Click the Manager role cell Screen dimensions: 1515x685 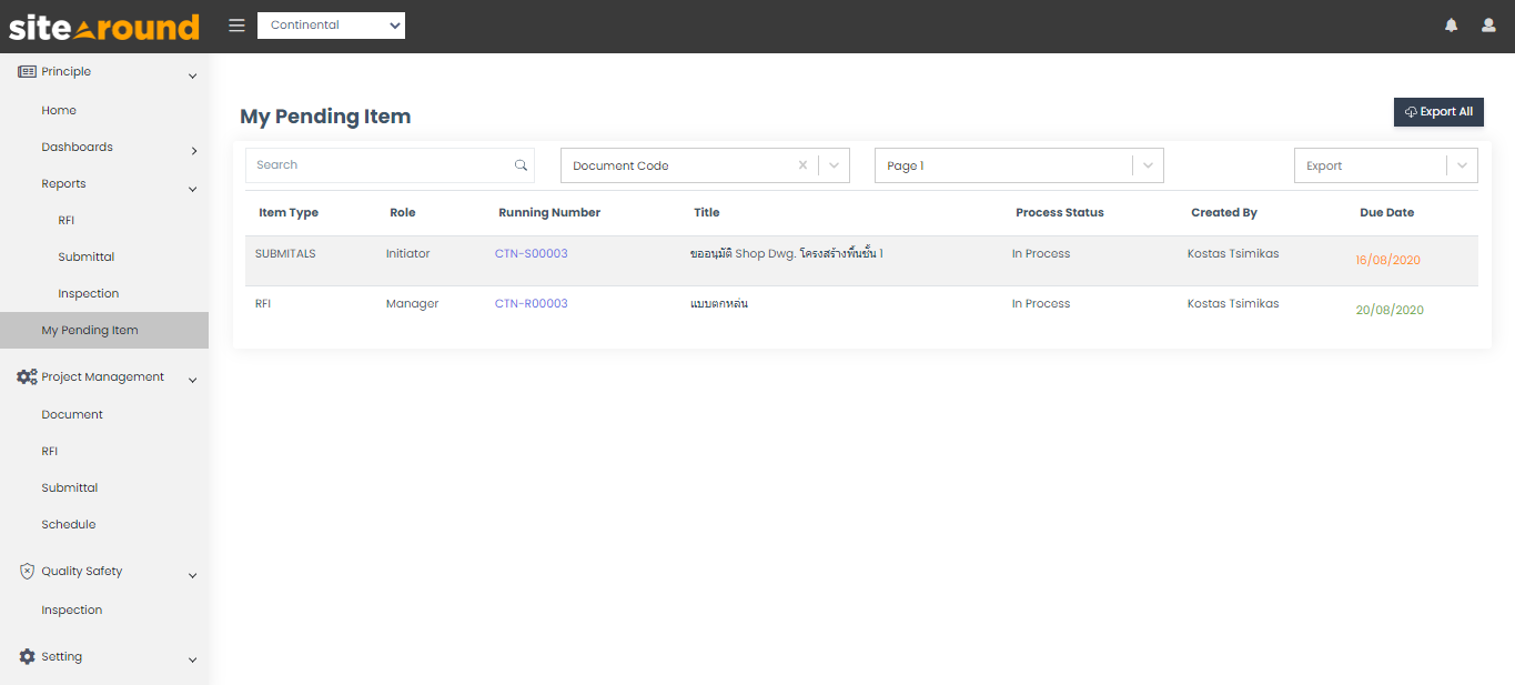coord(412,304)
